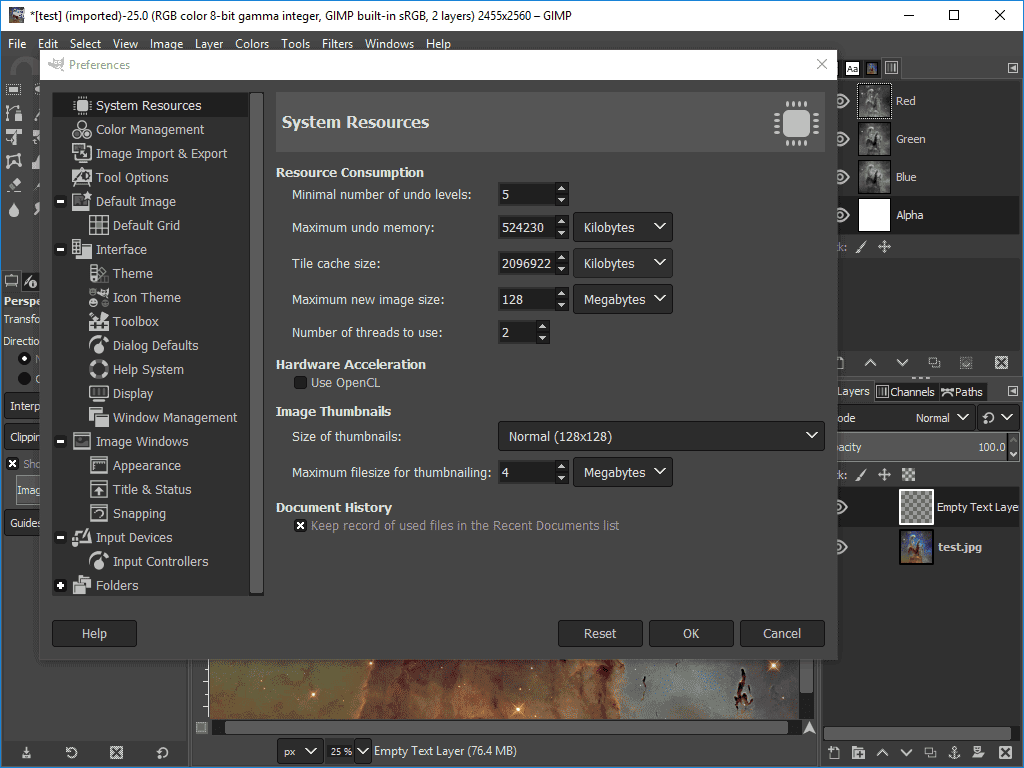1024x768 pixels.
Task: Reset tool options to default values icon
Action: [162, 752]
